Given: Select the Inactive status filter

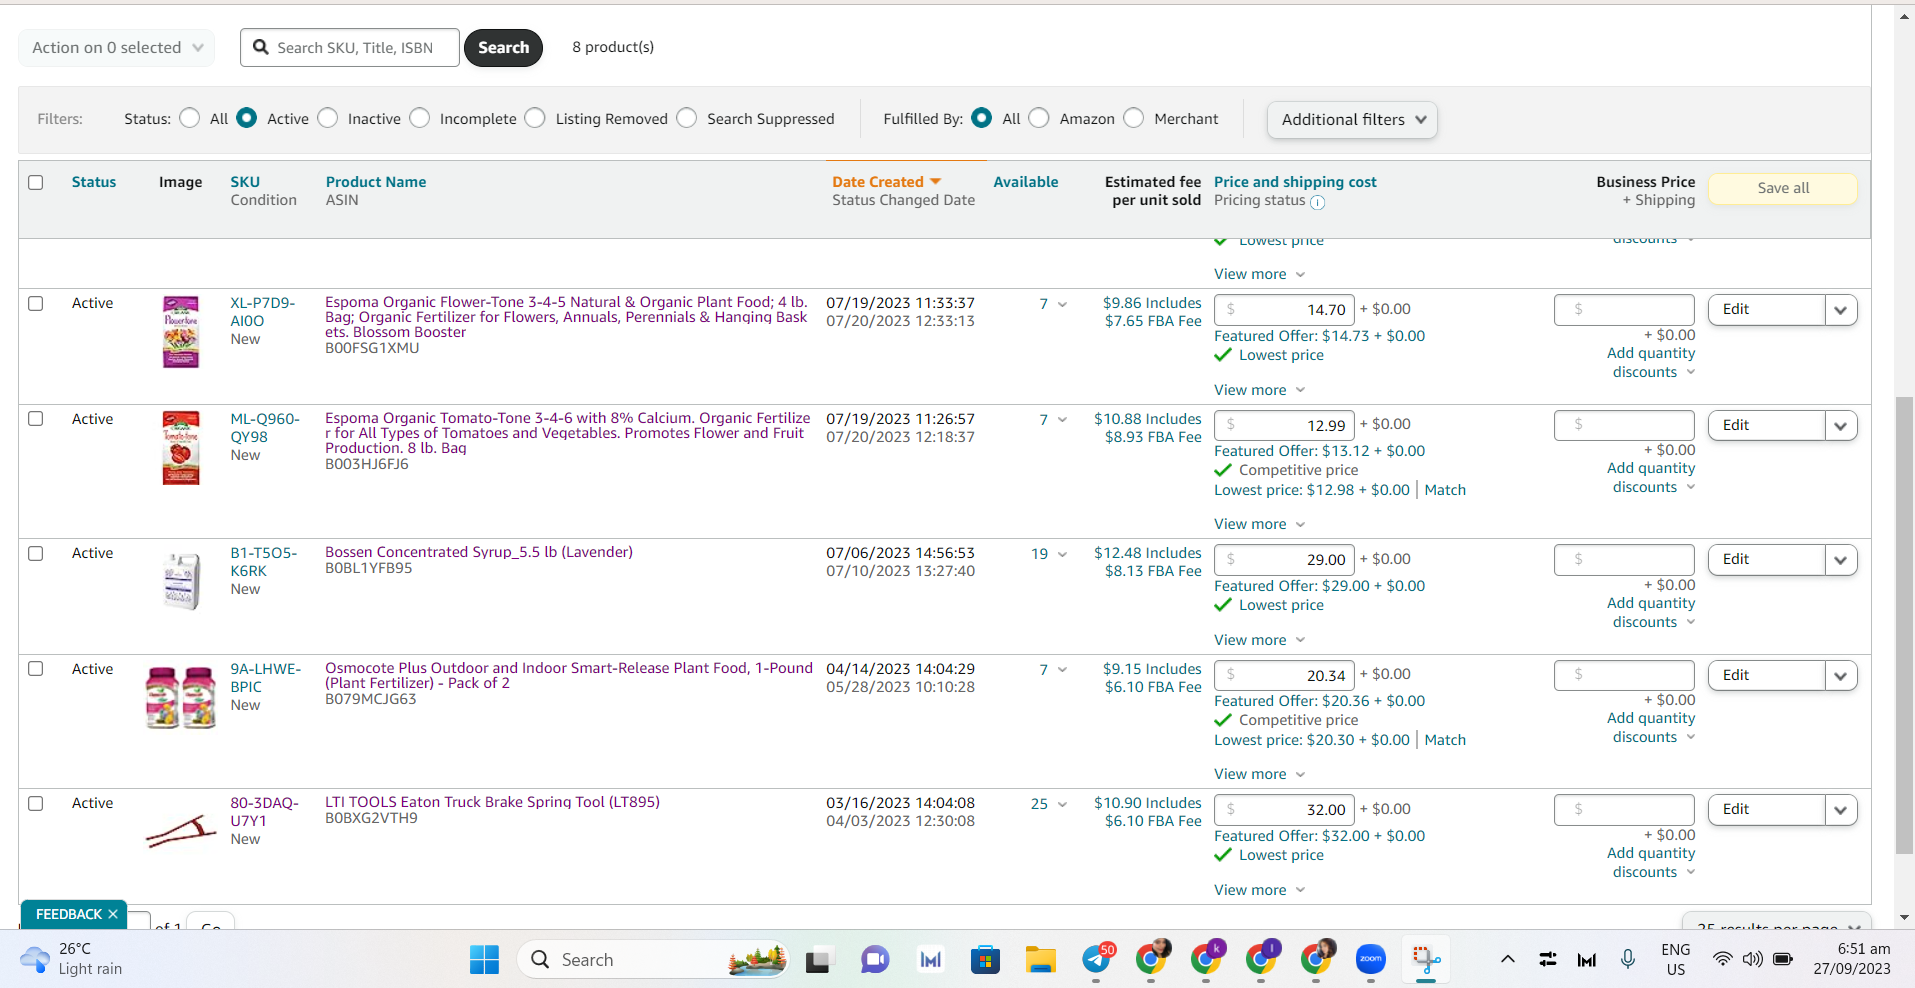Looking at the screenshot, I should click(328, 118).
